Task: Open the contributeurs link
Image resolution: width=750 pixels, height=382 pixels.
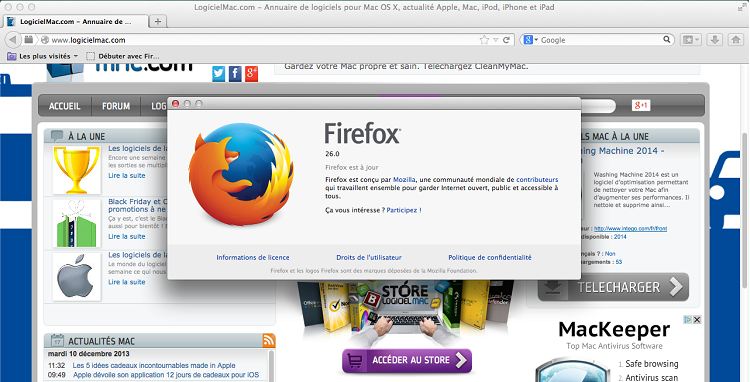Action: [537, 180]
